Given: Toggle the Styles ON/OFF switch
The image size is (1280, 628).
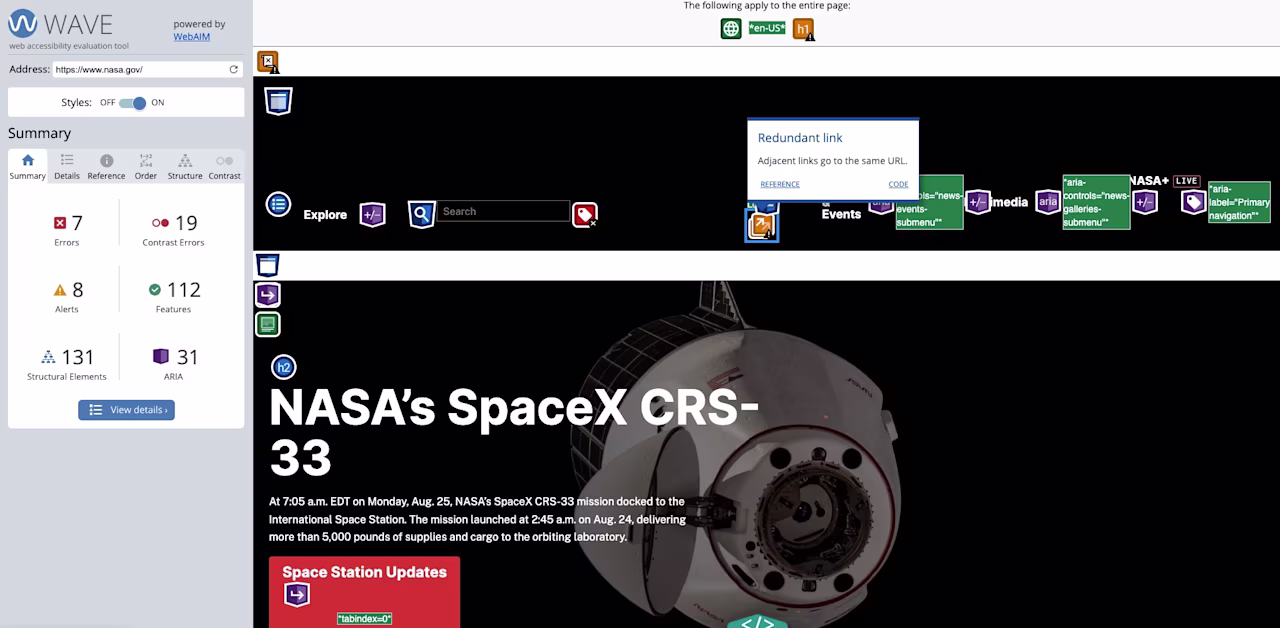Looking at the screenshot, I should [x=133, y=103].
